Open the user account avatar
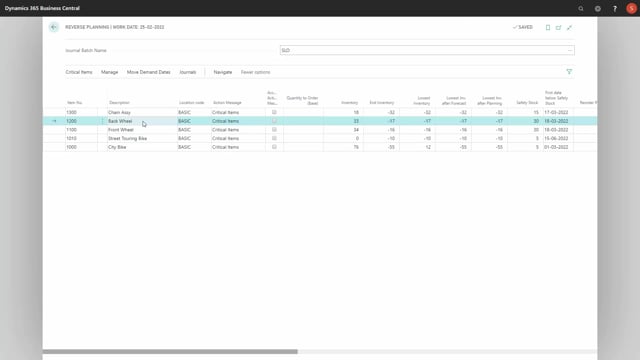This screenshot has width=640, height=360. coord(631,8)
